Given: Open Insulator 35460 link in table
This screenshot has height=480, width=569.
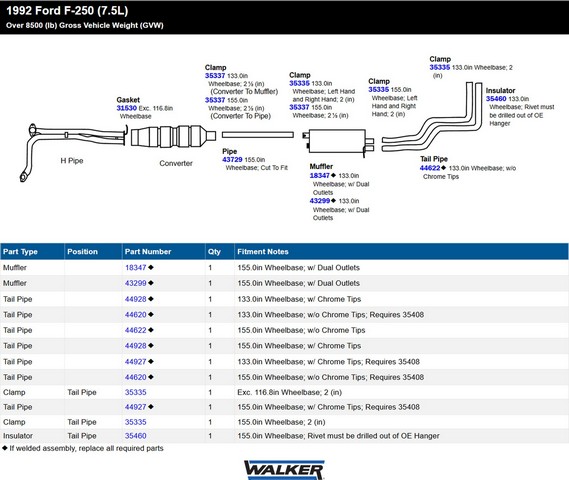Looking at the screenshot, I should click(x=135, y=436).
